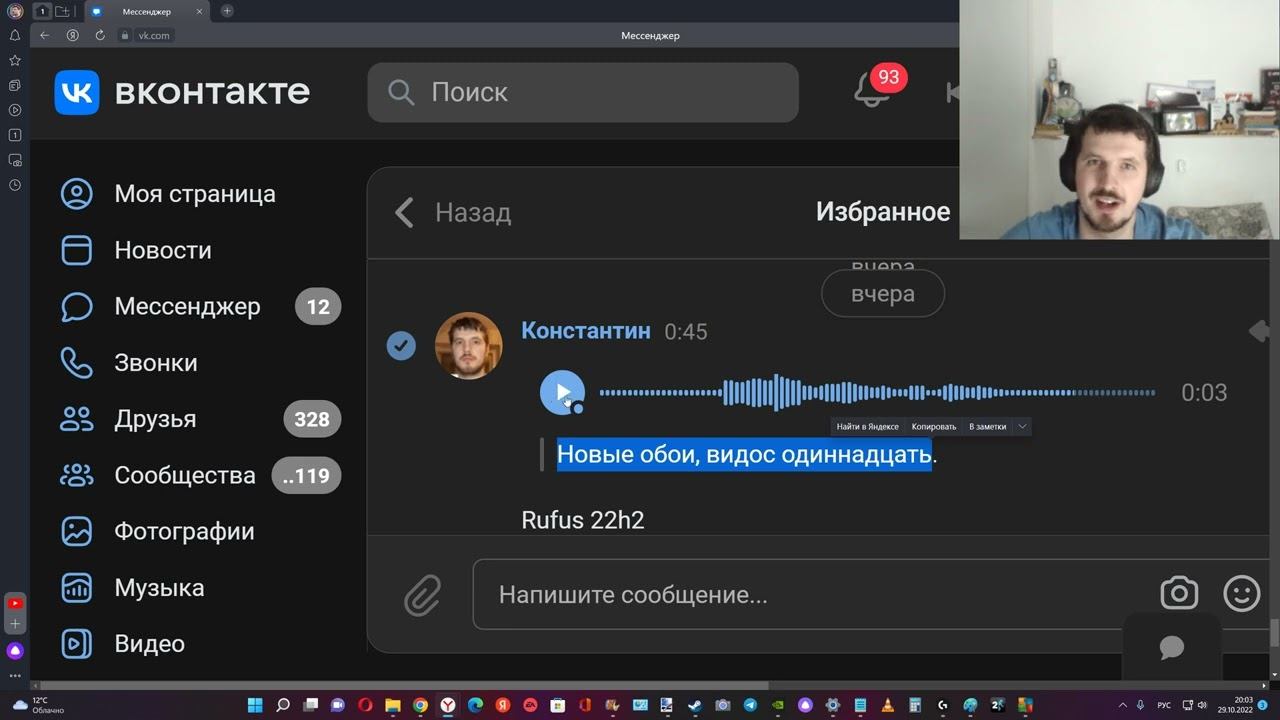Select the message checkmark next to Константин
The width and height of the screenshot is (1280, 720).
pos(401,346)
